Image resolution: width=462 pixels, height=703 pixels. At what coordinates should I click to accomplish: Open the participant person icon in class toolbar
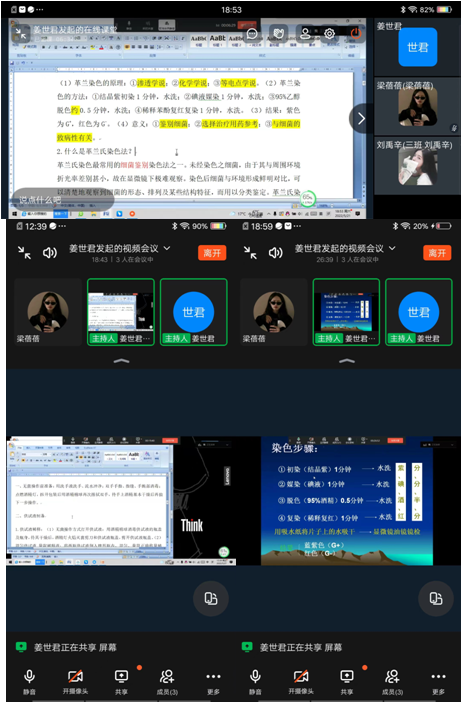[x=305, y=34]
